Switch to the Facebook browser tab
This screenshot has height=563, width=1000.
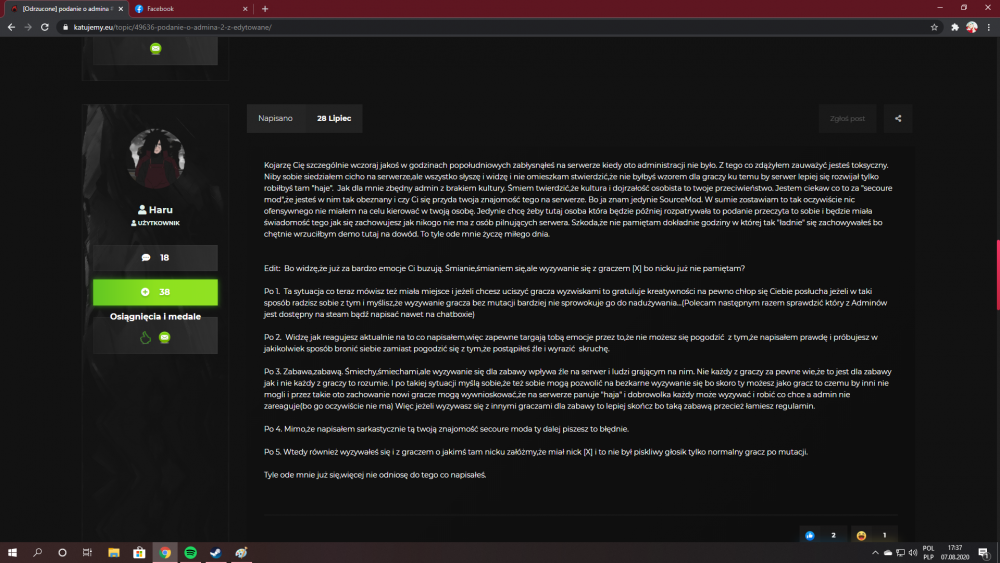[191, 9]
